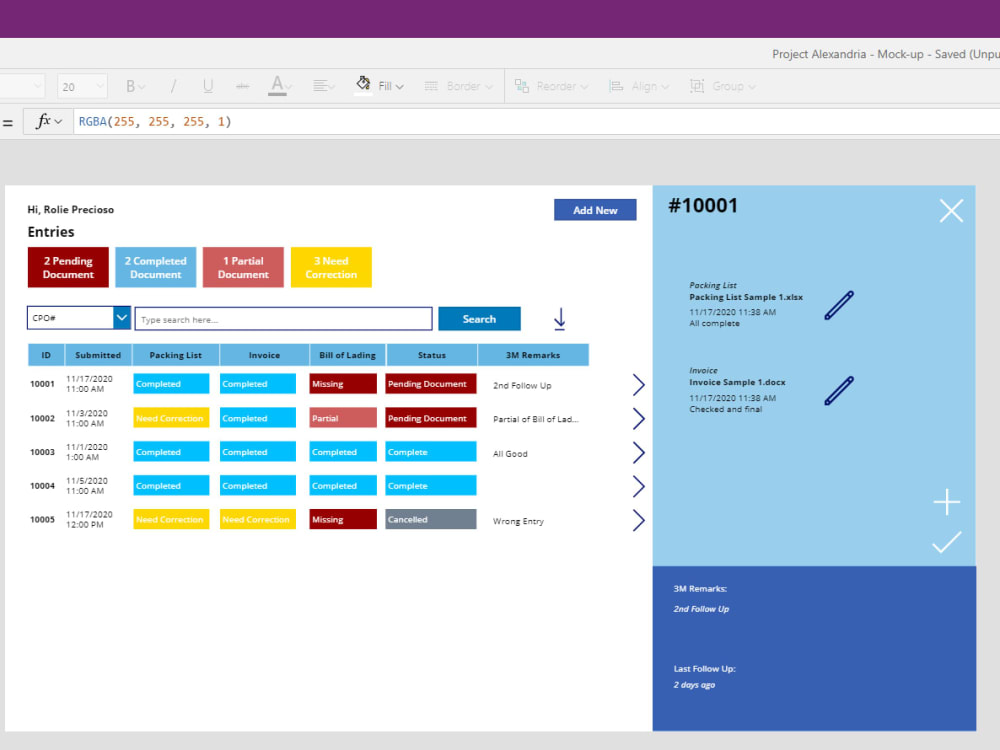Screen dimensions: 1000x750
Task: Click the plus icon to add another document
Action: 946,502
